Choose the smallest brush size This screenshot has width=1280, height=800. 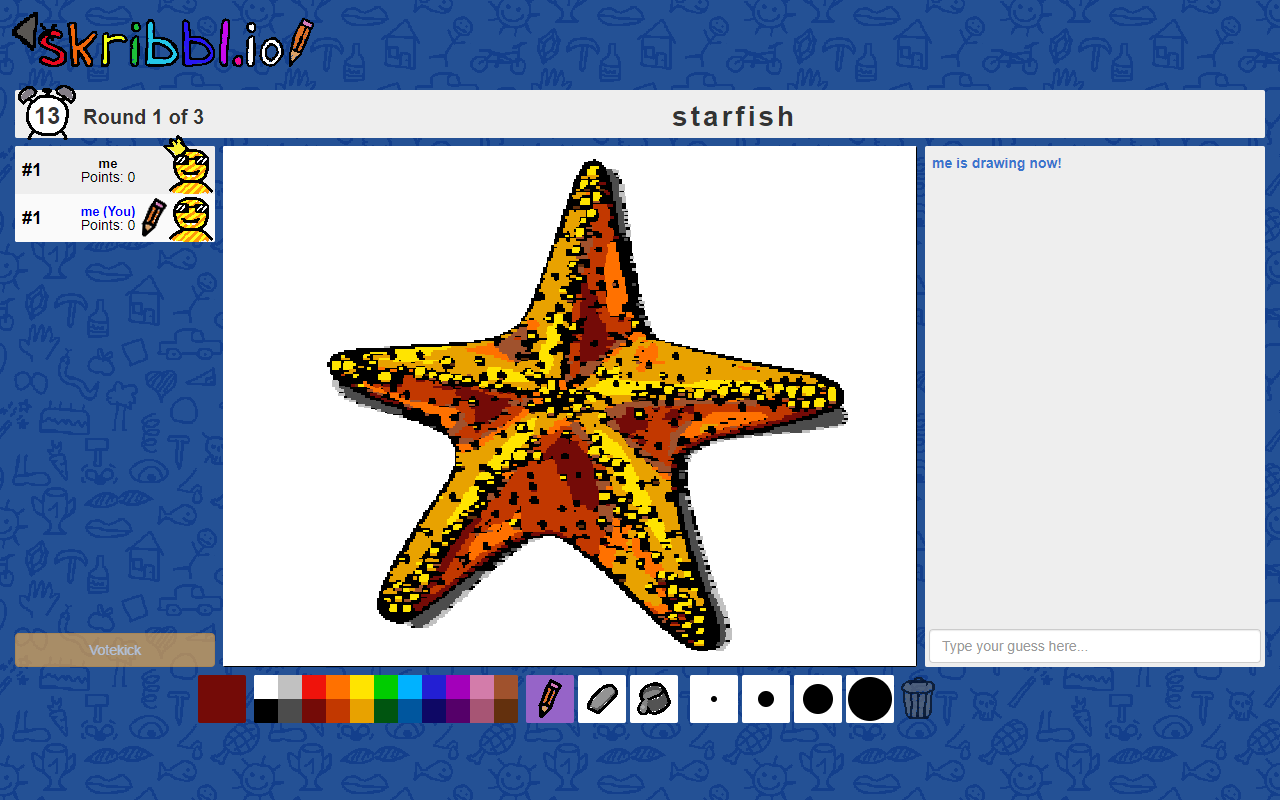pyautogui.click(x=714, y=699)
